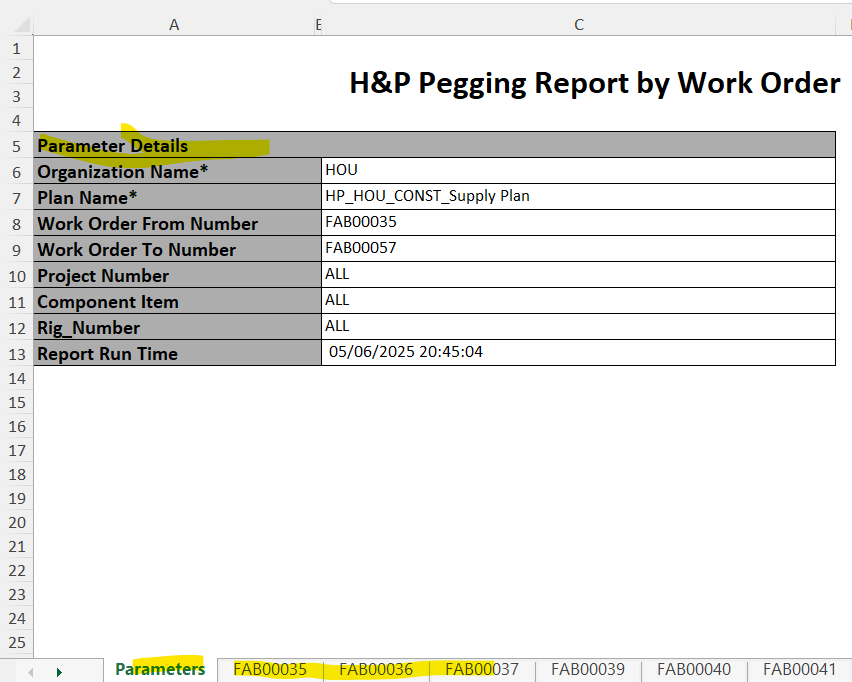Select row 8 header
The image size is (852, 682).
(x=16, y=224)
